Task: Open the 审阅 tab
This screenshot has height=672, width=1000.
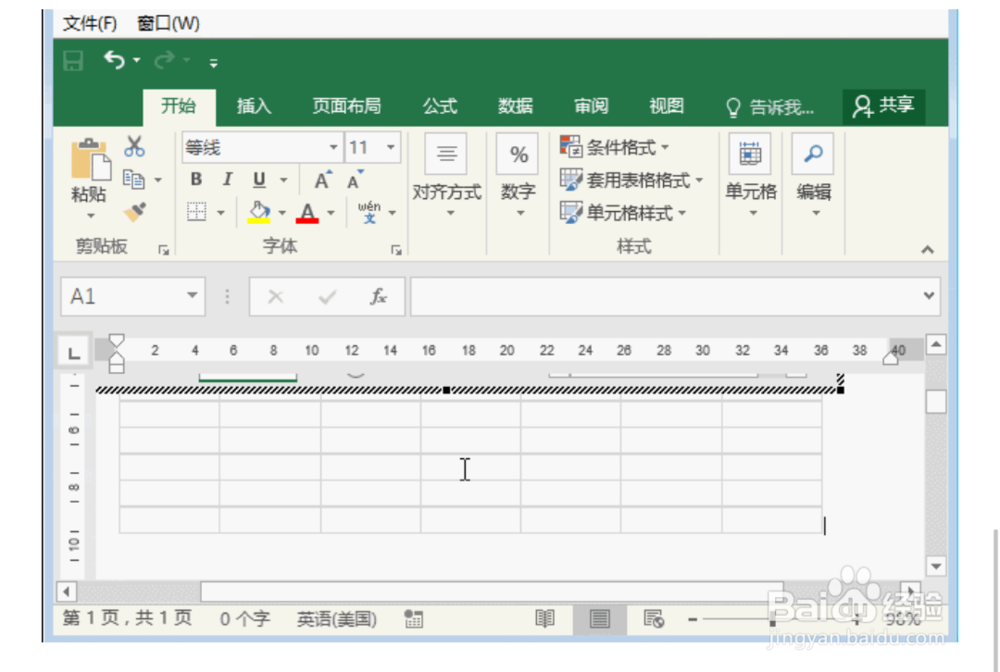Action: click(591, 106)
